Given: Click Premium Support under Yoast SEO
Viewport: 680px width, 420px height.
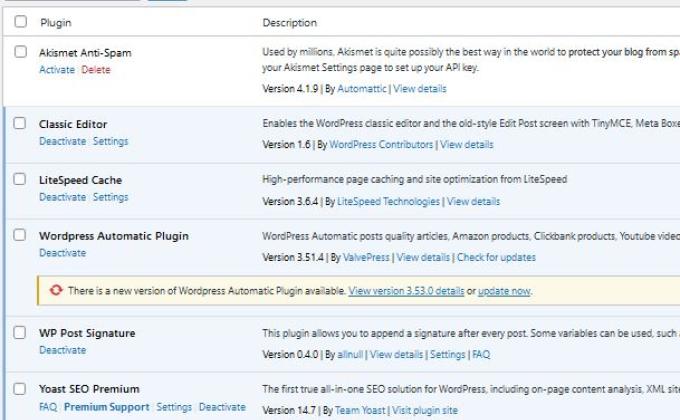Looking at the screenshot, I should coord(106,407).
